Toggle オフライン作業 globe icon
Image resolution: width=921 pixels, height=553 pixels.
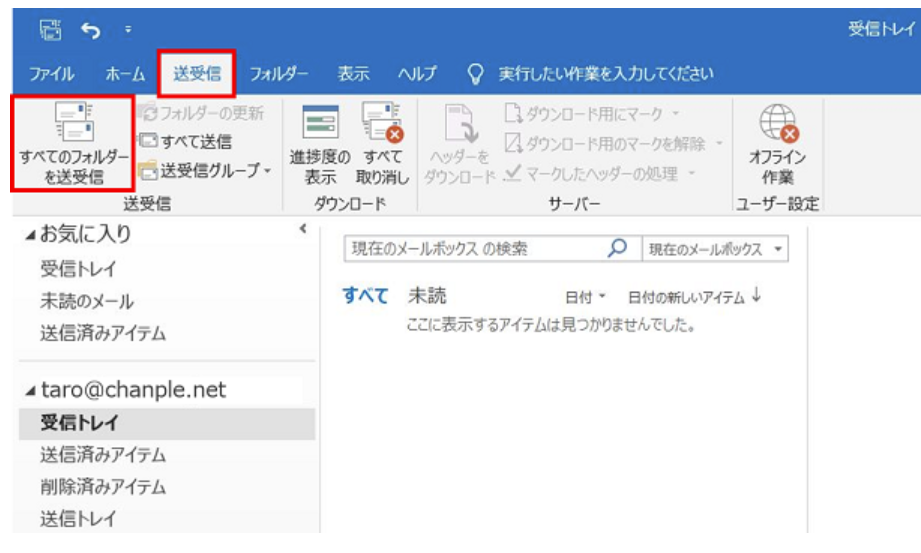click(778, 123)
